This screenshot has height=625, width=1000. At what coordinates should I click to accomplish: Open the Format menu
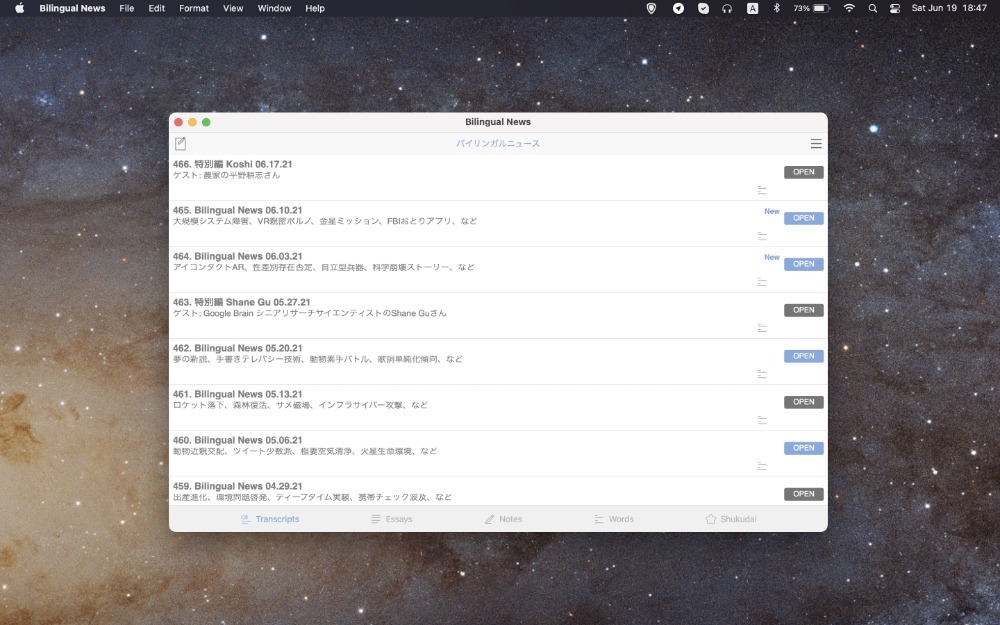(194, 8)
